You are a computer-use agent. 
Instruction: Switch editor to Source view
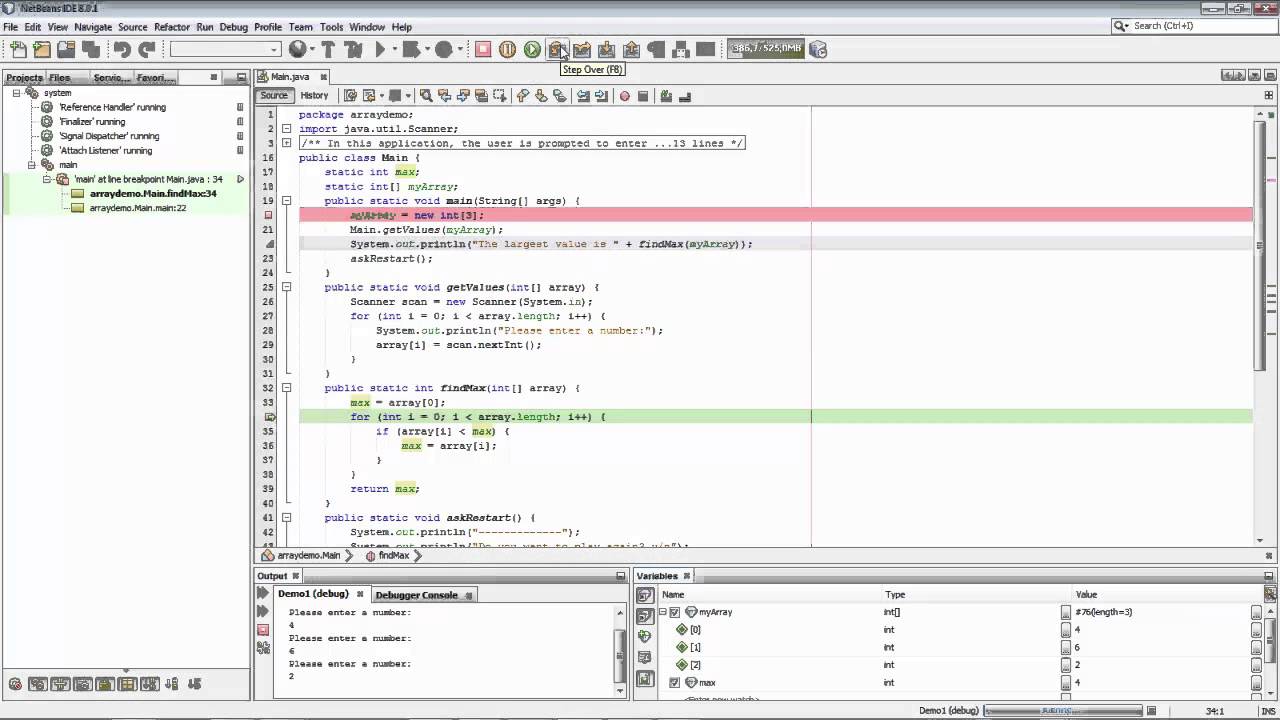[x=274, y=96]
